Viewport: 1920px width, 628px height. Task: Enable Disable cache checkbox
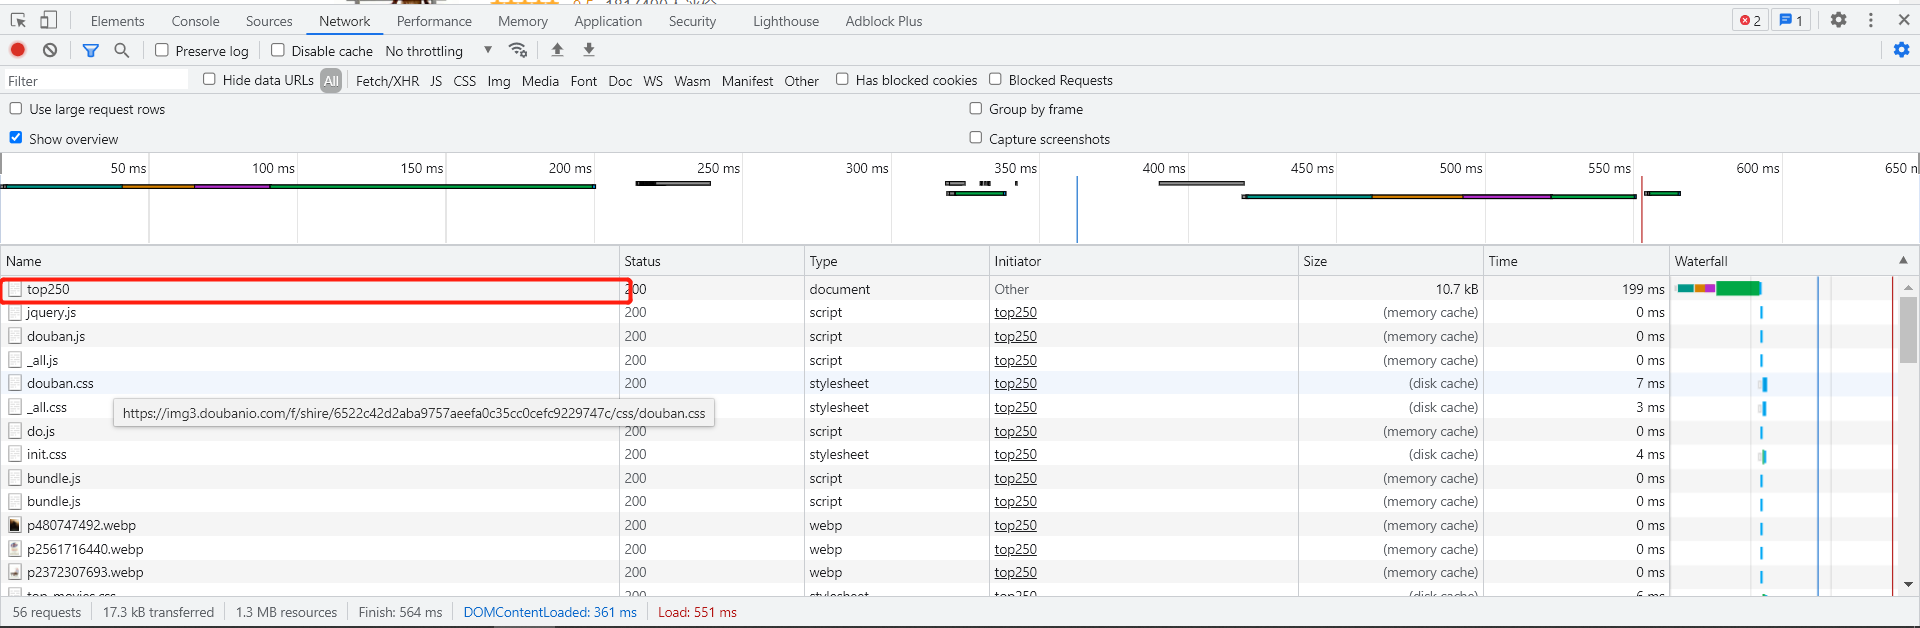(278, 50)
